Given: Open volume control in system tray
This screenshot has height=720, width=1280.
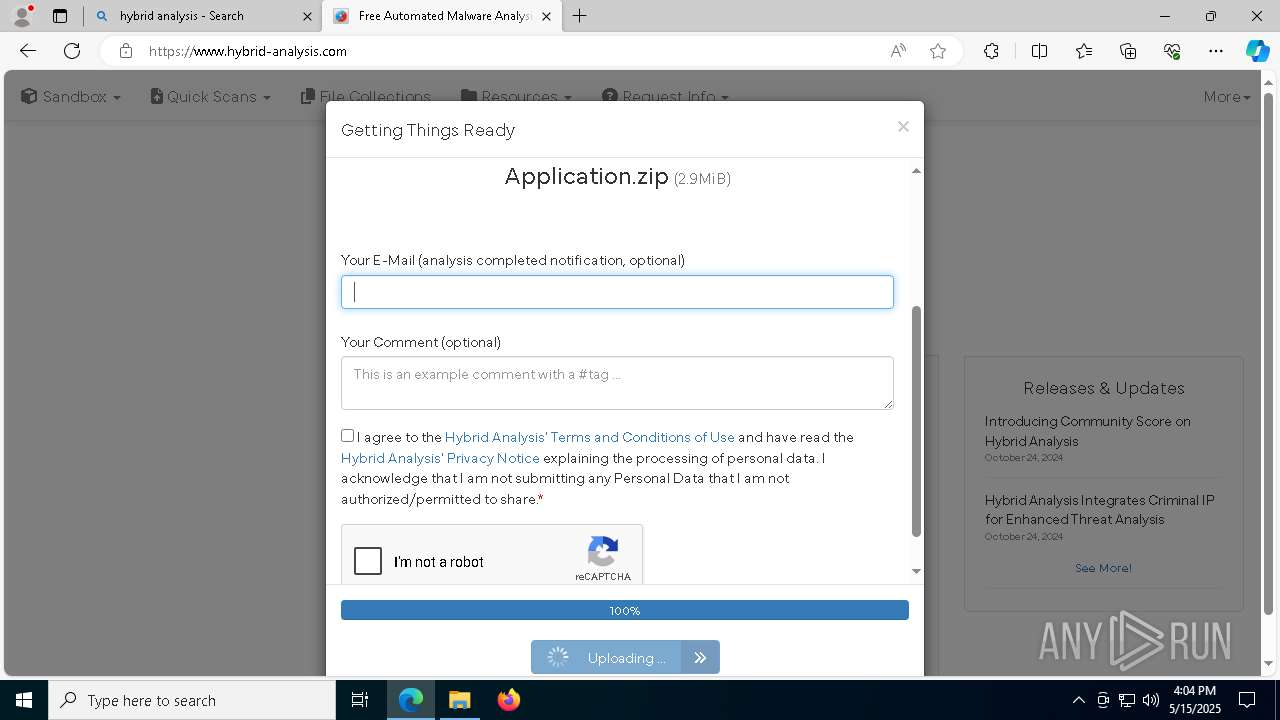Looking at the screenshot, I should coord(1151,700).
